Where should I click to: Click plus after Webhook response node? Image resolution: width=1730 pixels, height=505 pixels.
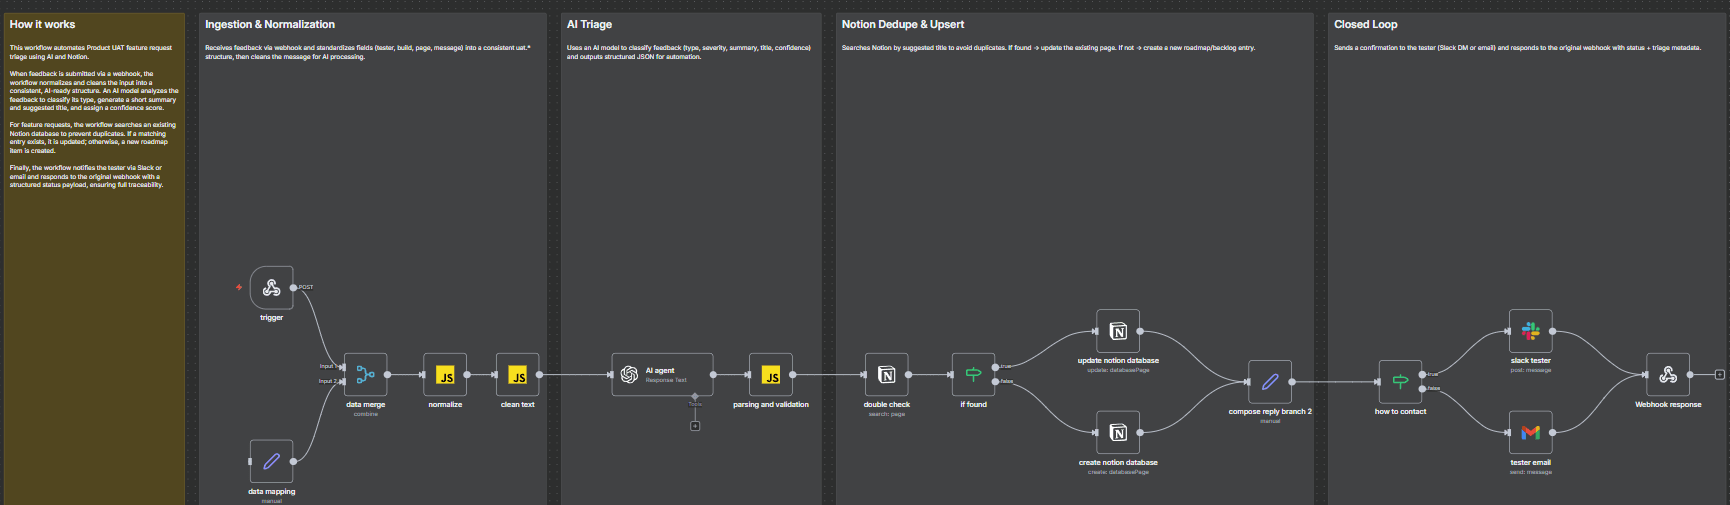[1719, 375]
